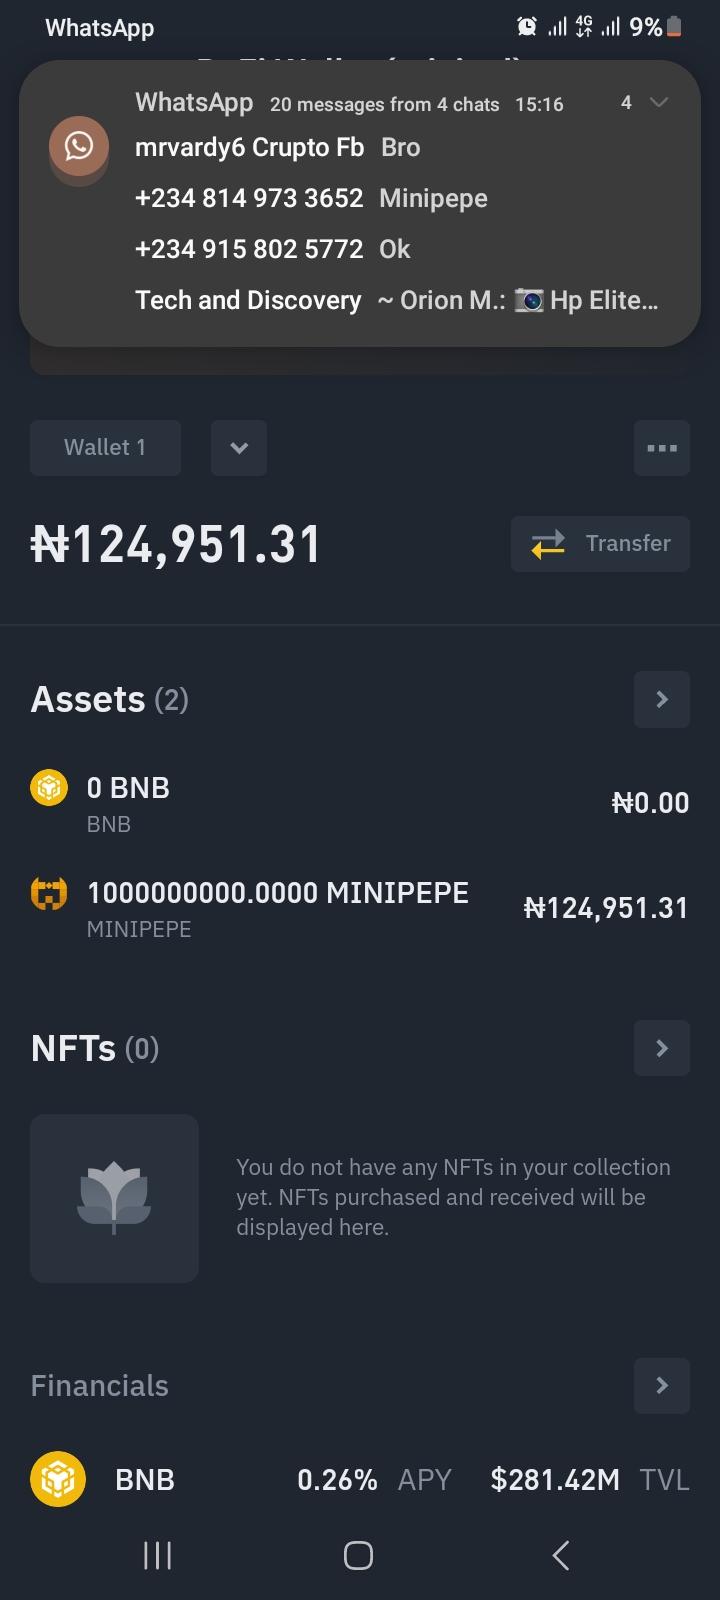This screenshot has width=720, height=1600.
Task: Open the three-dots wallet options menu
Action: [661, 448]
